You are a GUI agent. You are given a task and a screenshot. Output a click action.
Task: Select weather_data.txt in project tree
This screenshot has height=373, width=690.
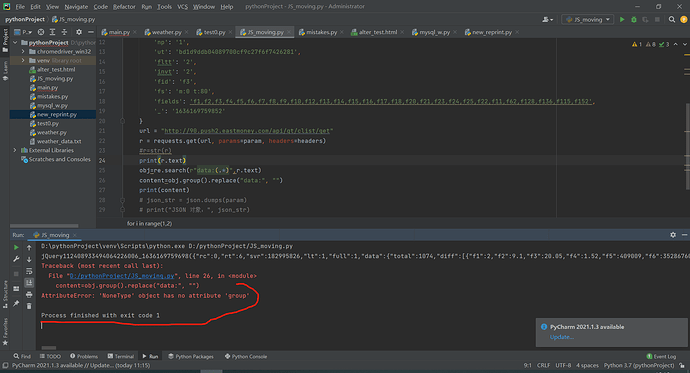[59, 141]
